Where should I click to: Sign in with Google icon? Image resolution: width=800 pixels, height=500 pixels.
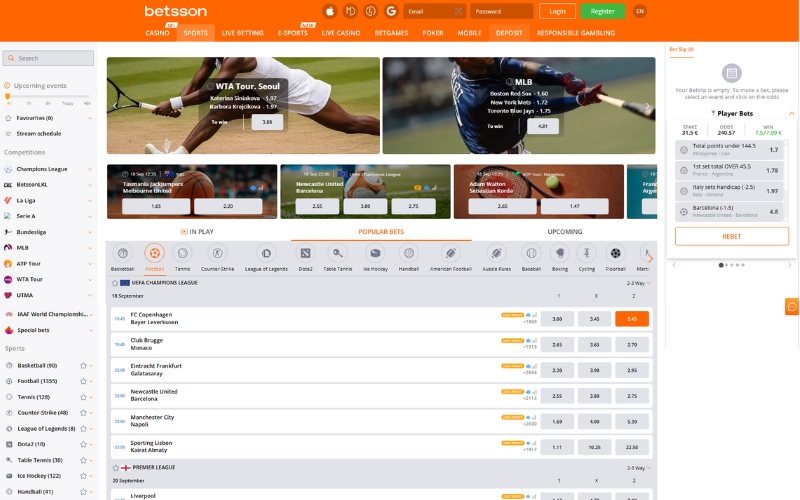click(391, 11)
